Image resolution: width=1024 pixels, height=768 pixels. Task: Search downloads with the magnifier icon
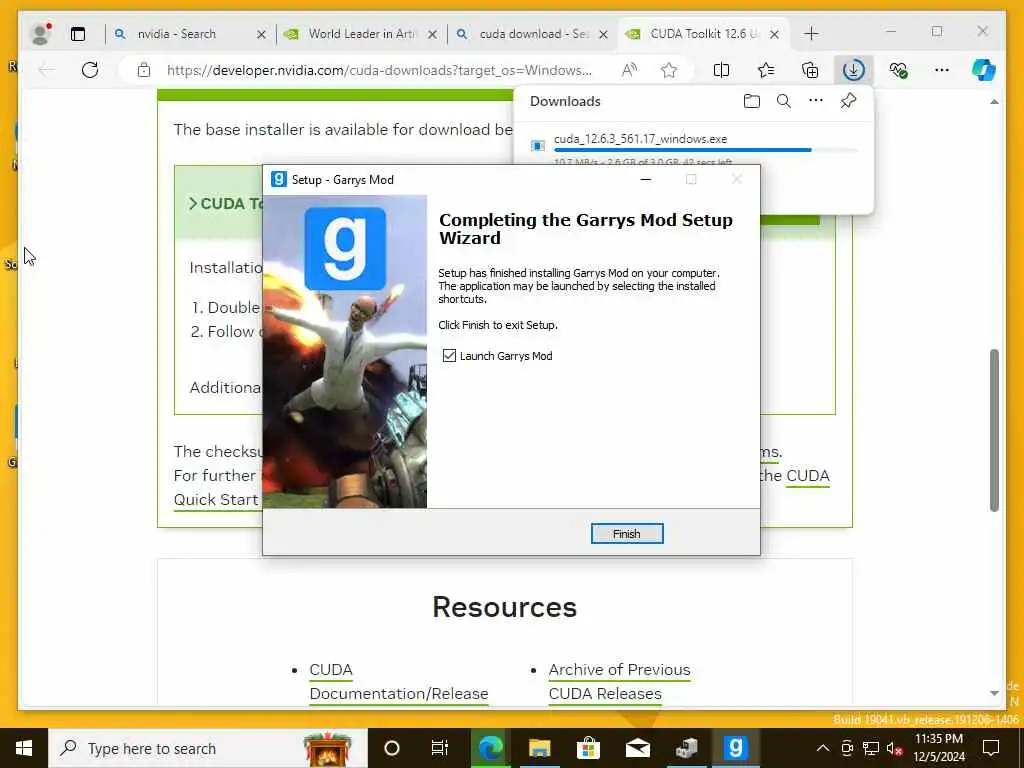coord(784,101)
